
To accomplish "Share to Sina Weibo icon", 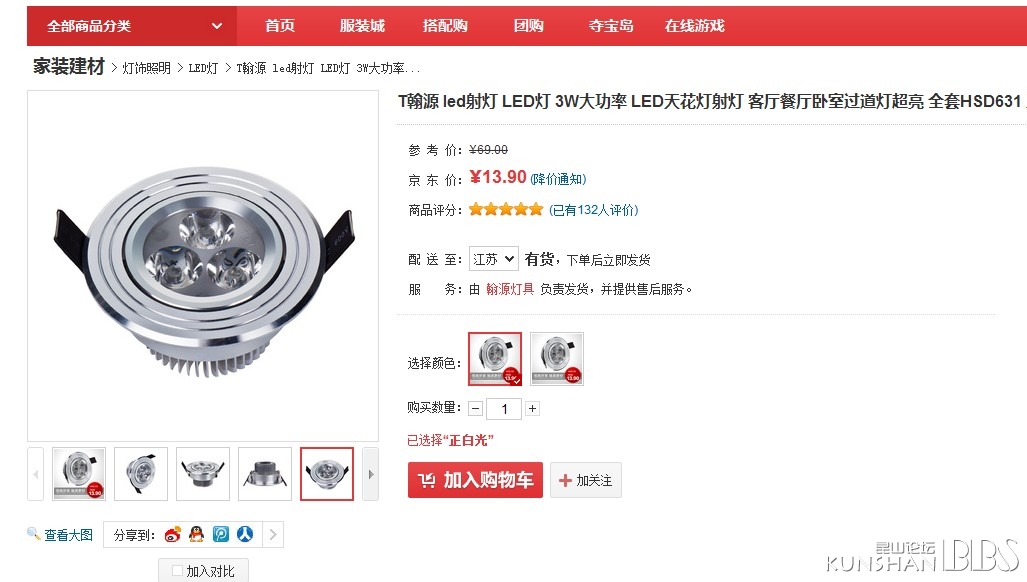I will tap(173, 534).
